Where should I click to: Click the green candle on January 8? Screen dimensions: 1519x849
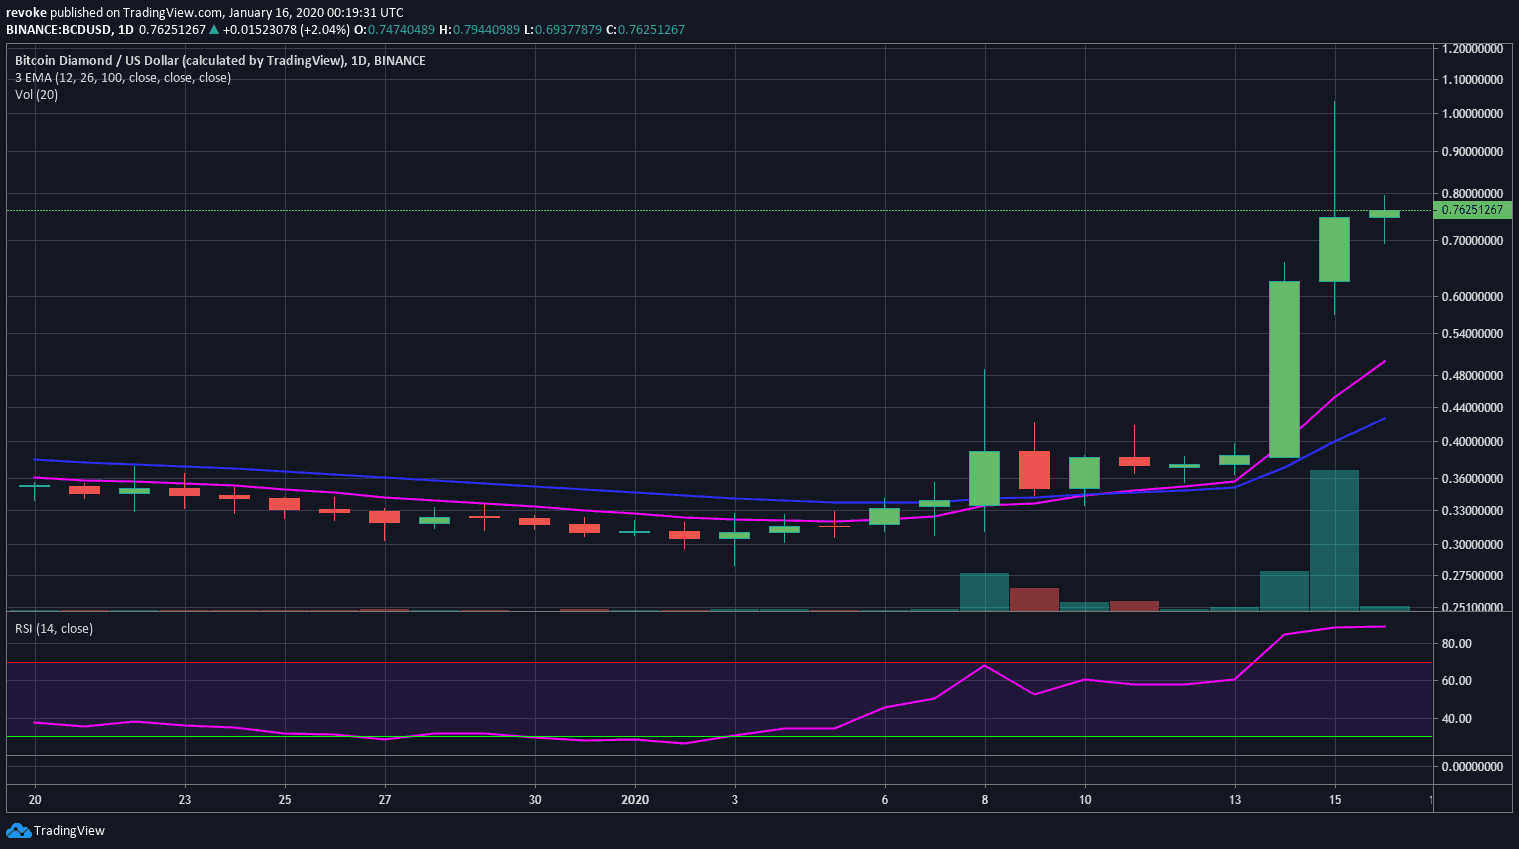984,478
